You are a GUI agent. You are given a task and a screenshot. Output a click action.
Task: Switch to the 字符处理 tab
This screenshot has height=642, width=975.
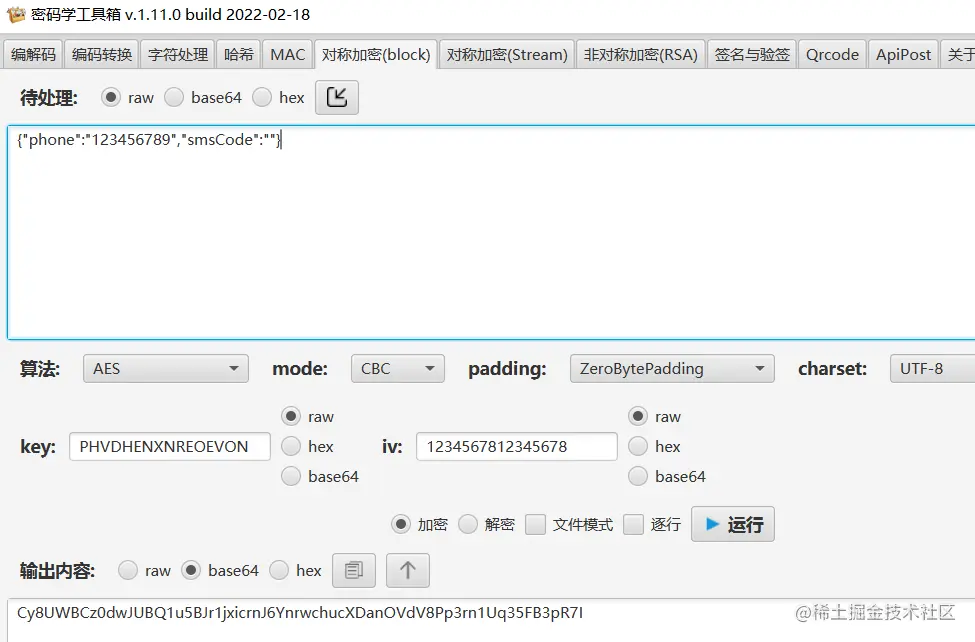tap(178, 55)
